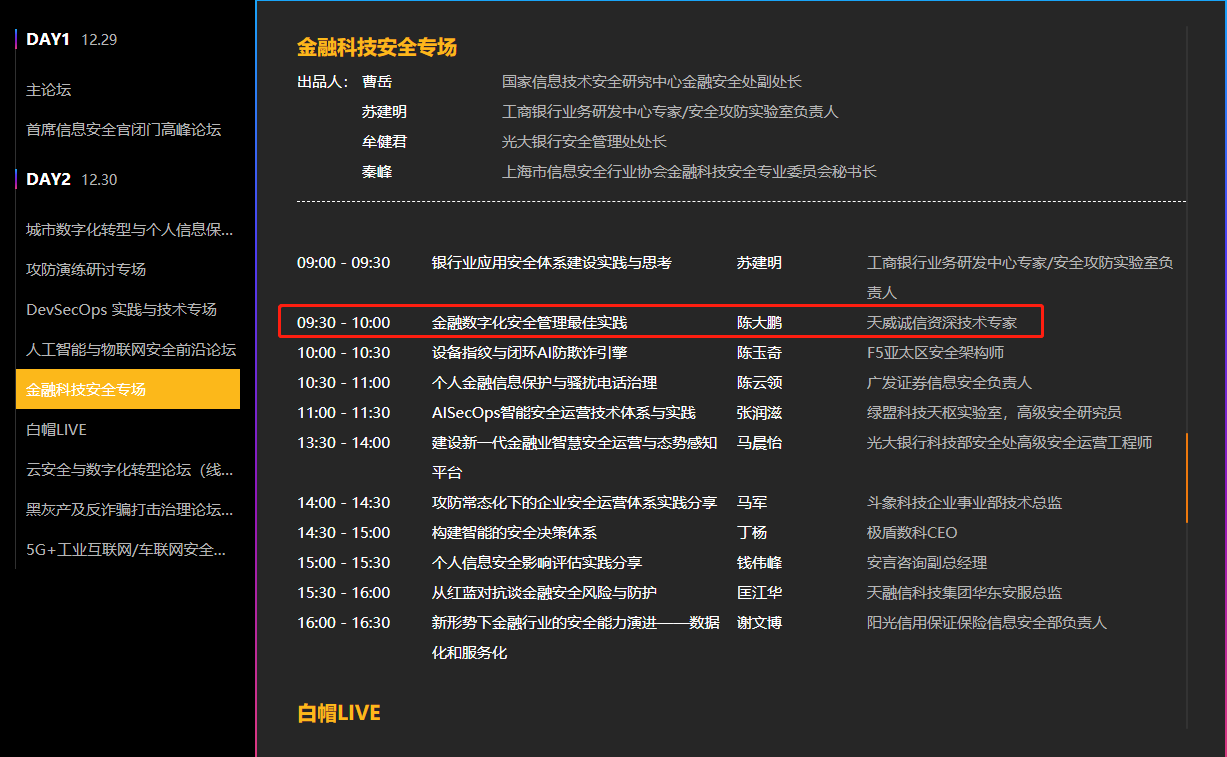Image resolution: width=1227 pixels, height=757 pixels.
Task: Click 金融数字化安全管理最佳实践 session title
Action: tap(530, 323)
